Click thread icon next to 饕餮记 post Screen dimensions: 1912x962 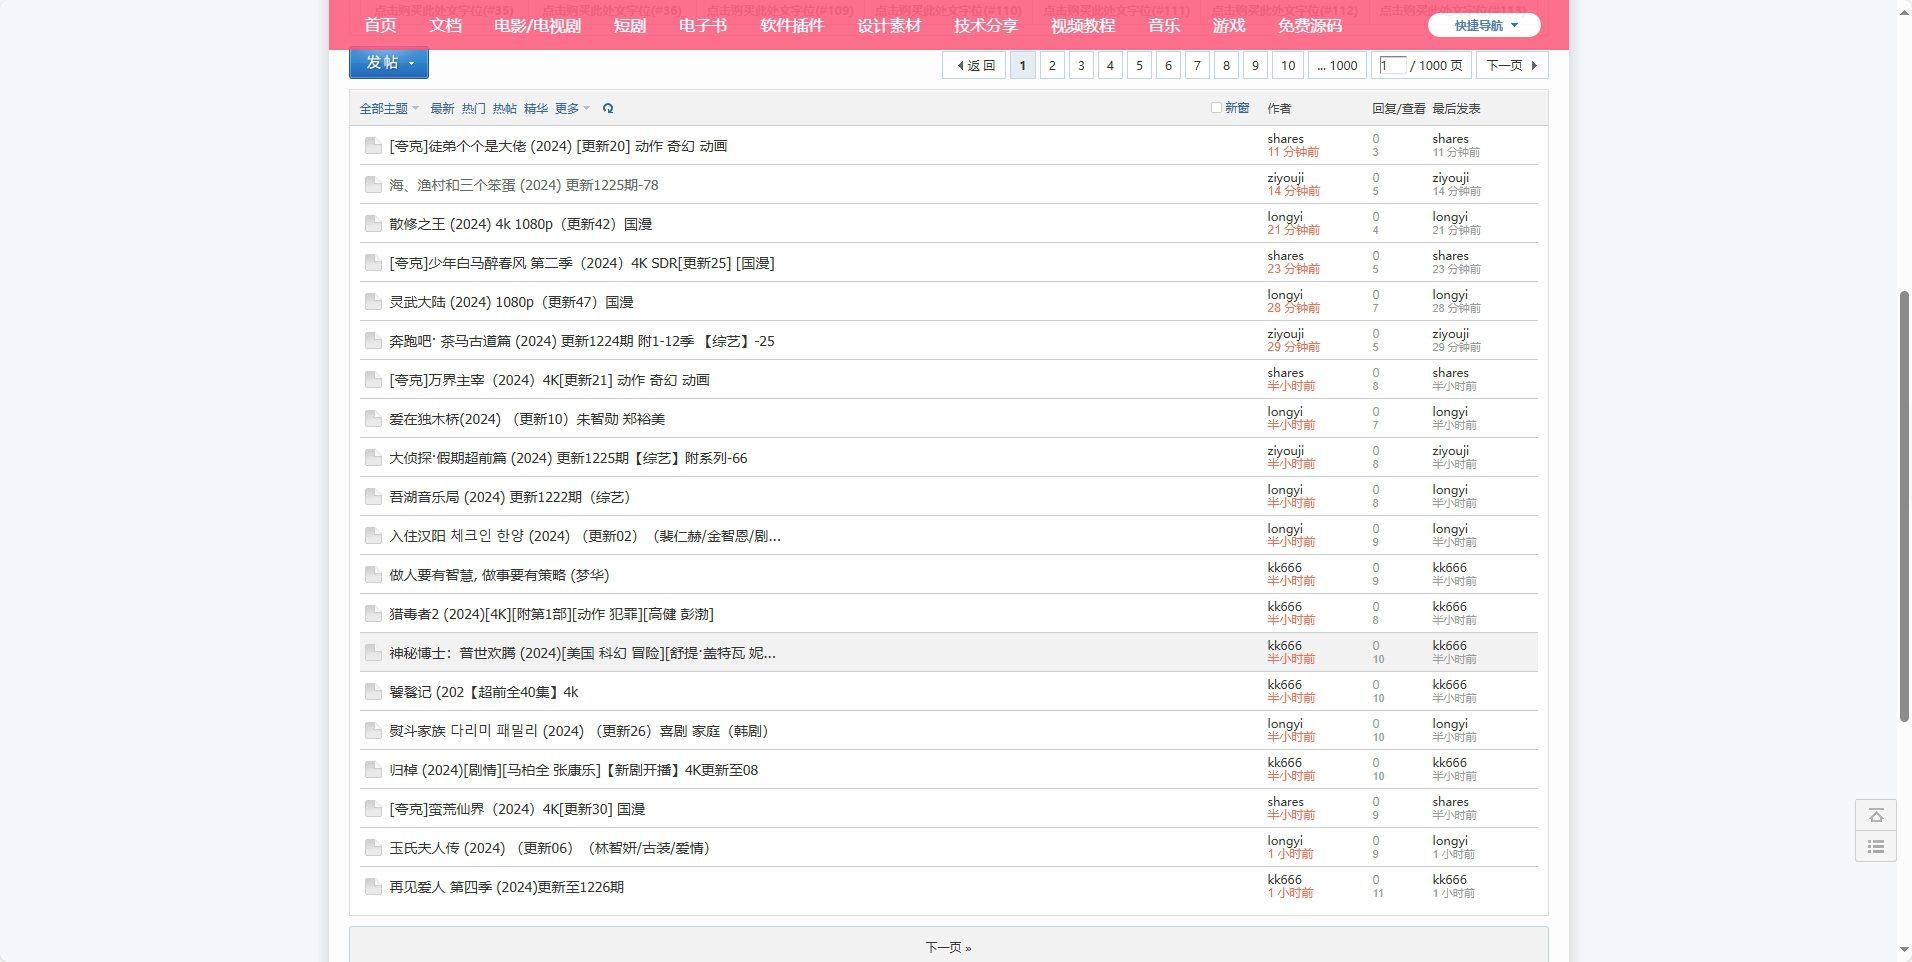click(x=373, y=692)
